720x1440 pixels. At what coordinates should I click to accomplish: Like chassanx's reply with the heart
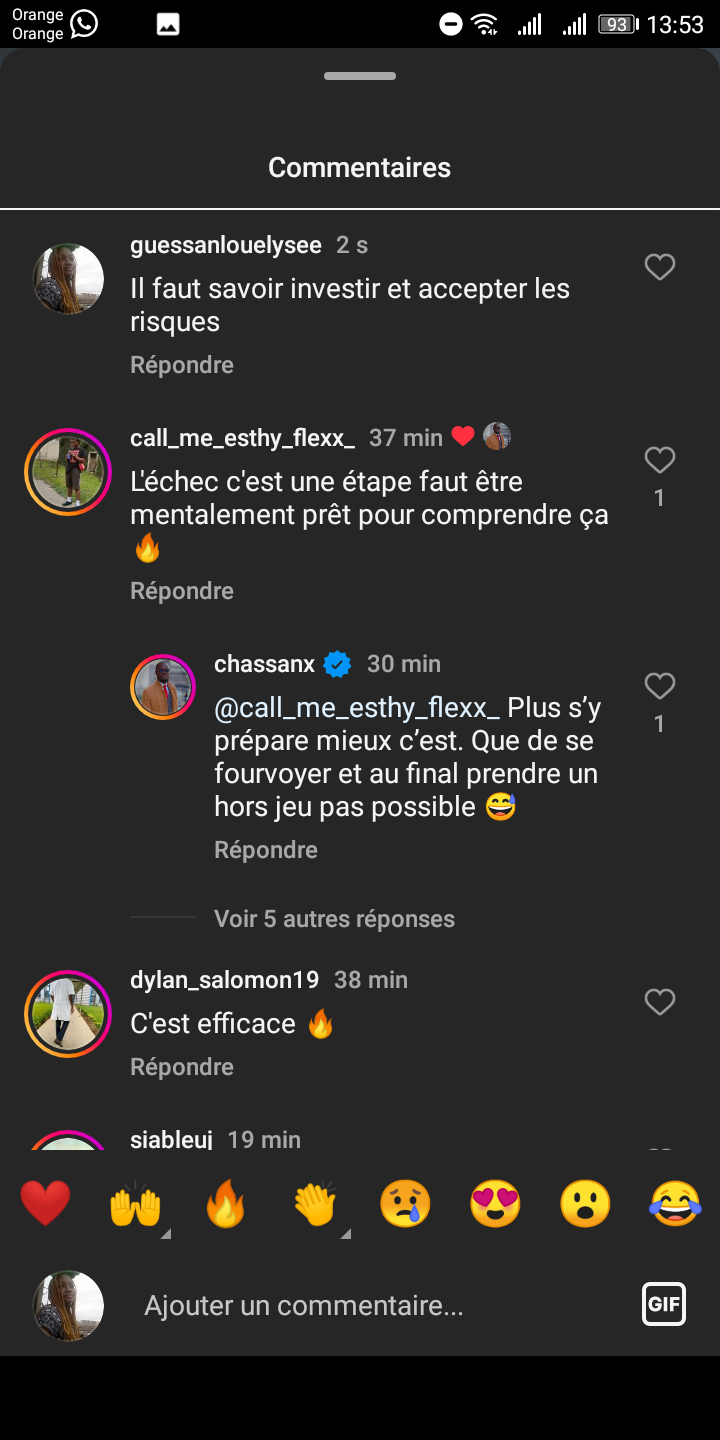659,686
